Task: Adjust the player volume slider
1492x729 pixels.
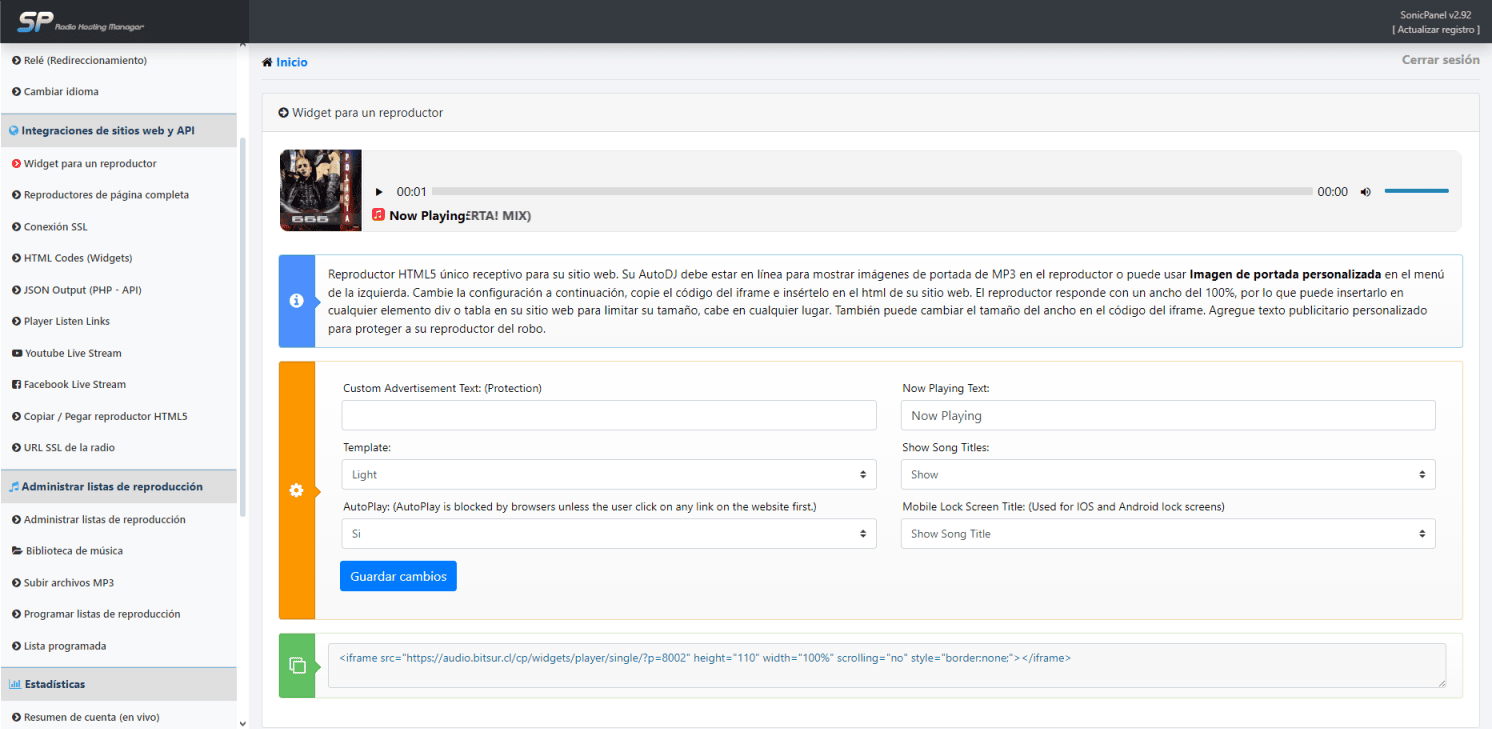Action: point(1416,191)
